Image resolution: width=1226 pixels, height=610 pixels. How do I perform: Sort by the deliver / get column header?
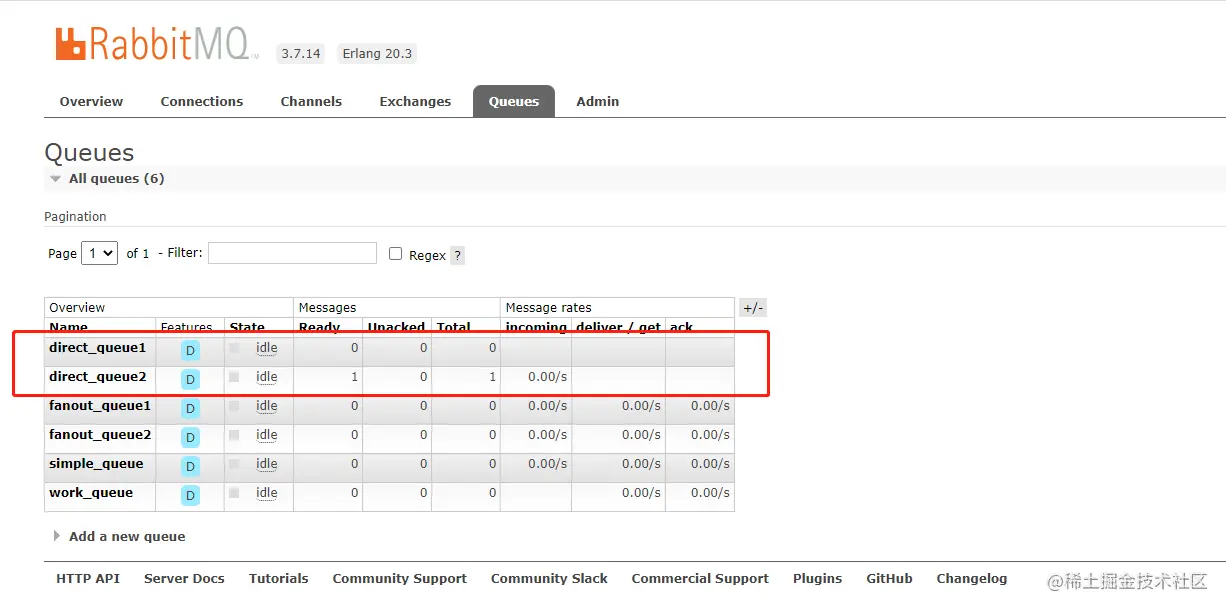tap(618, 327)
